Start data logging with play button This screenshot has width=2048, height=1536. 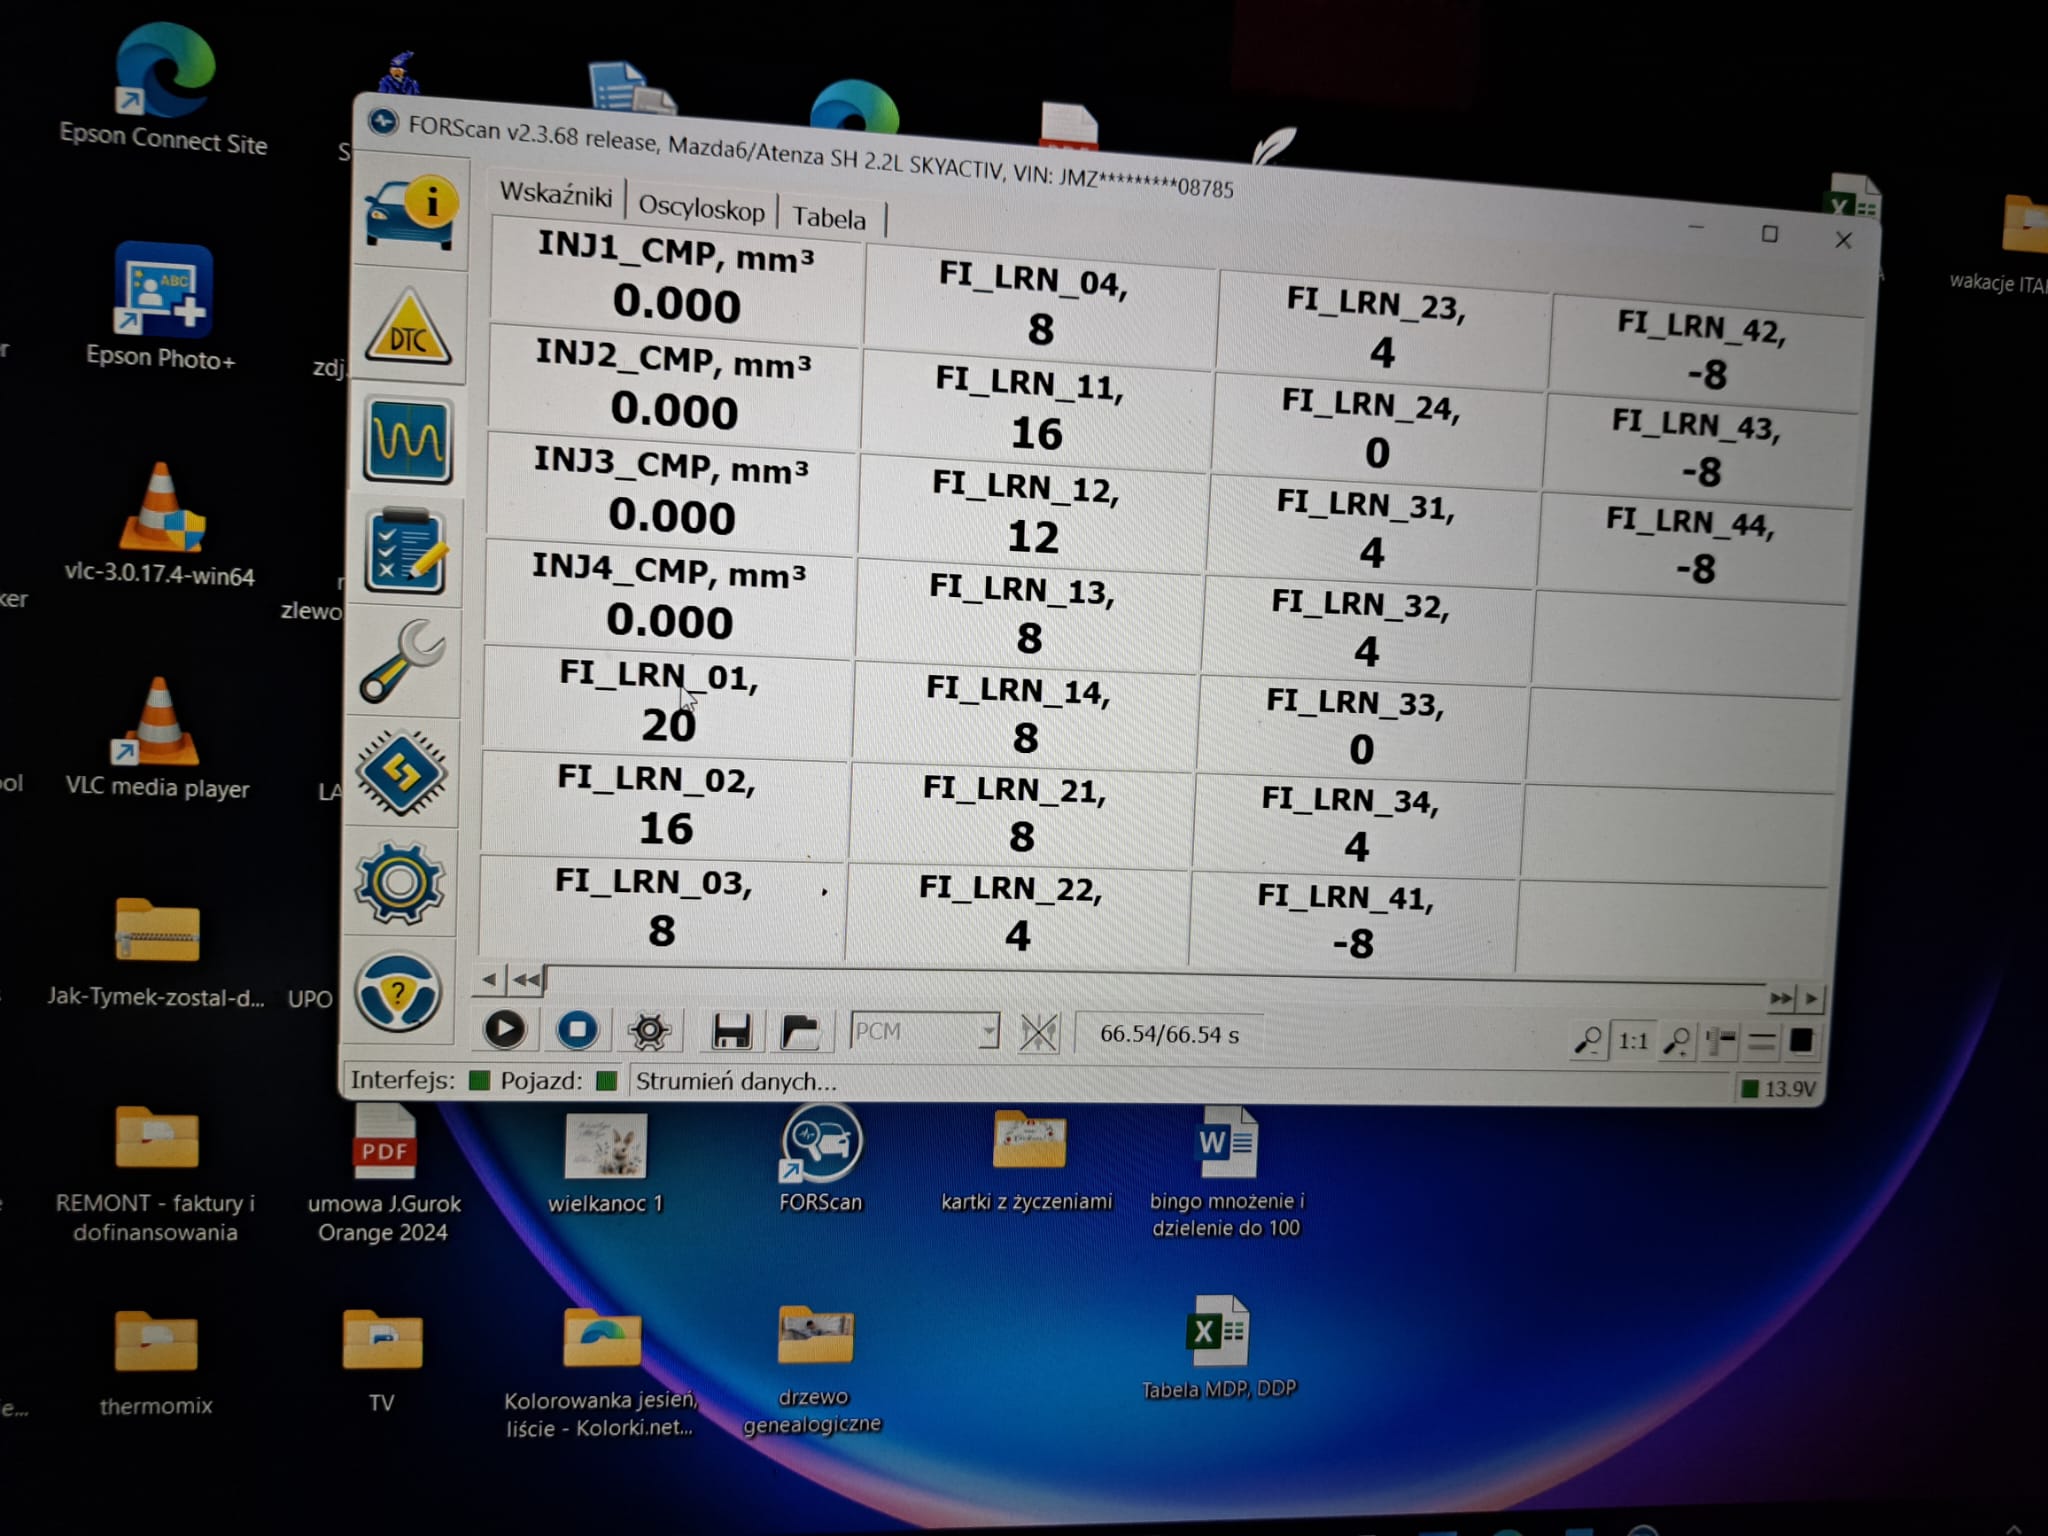click(505, 1030)
